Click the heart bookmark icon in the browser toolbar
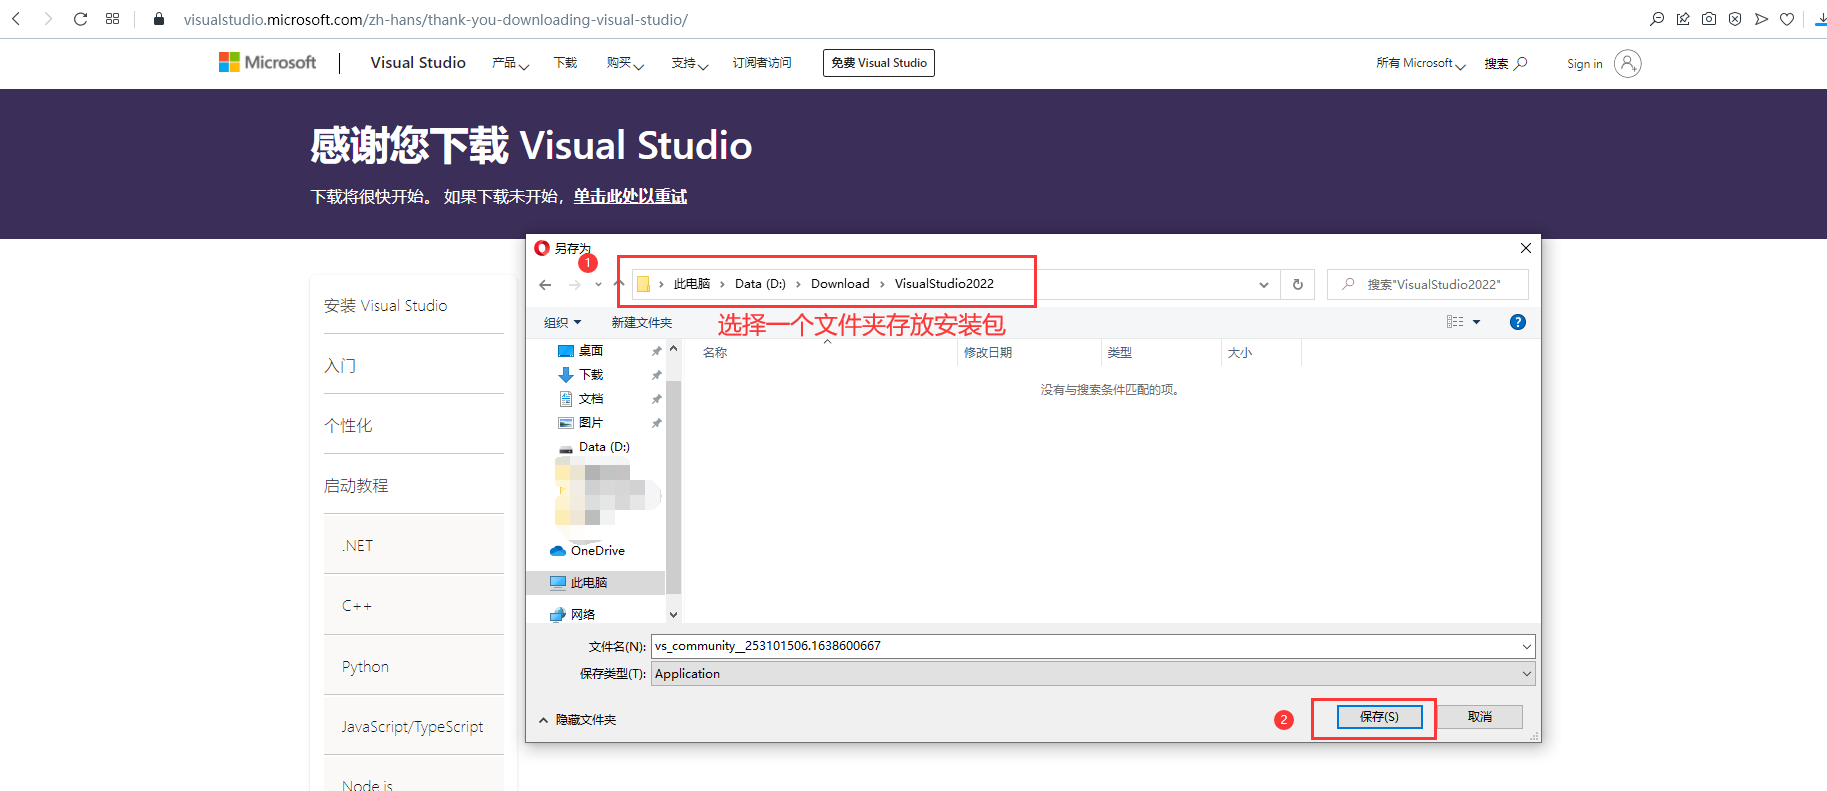Image resolution: width=1827 pixels, height=791 pixels. [1787, 19]
